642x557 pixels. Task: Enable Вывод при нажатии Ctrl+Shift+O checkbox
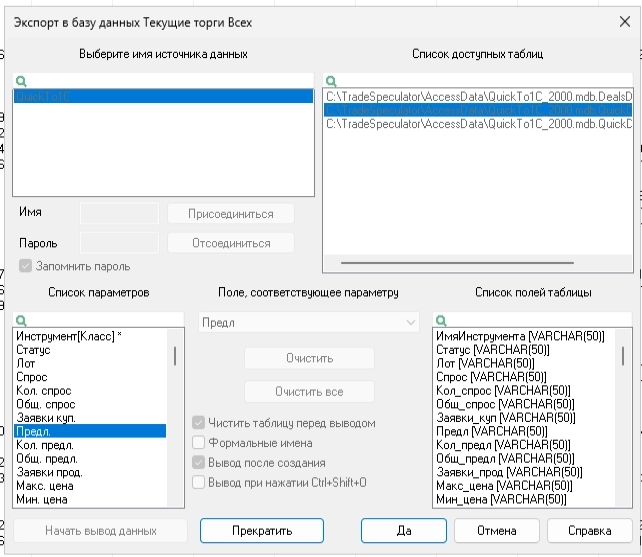[199, 482]
